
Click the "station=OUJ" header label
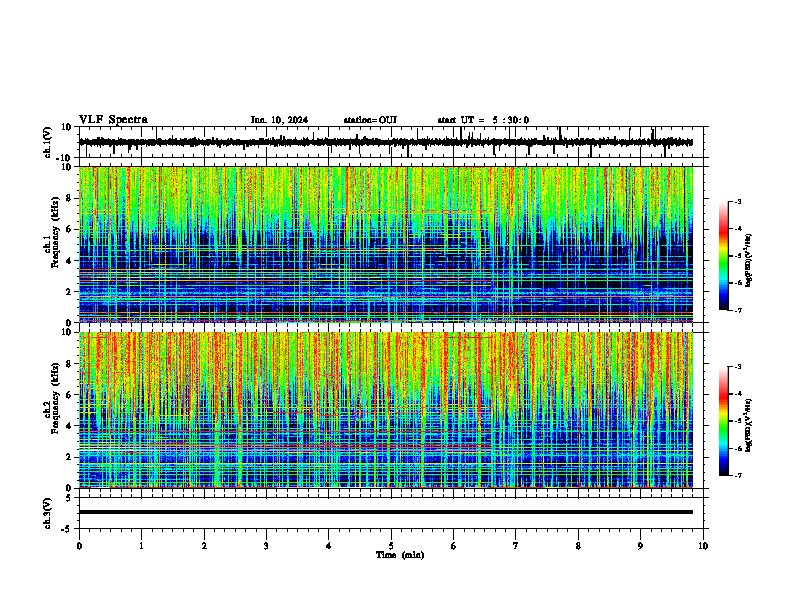click(x=370, y=120)
